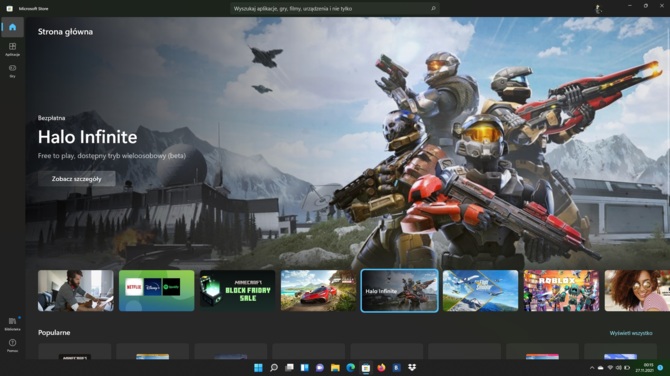Launch Firefox from taskbar
The height and width of the screenshot is (376, 670).
[381, 367]
